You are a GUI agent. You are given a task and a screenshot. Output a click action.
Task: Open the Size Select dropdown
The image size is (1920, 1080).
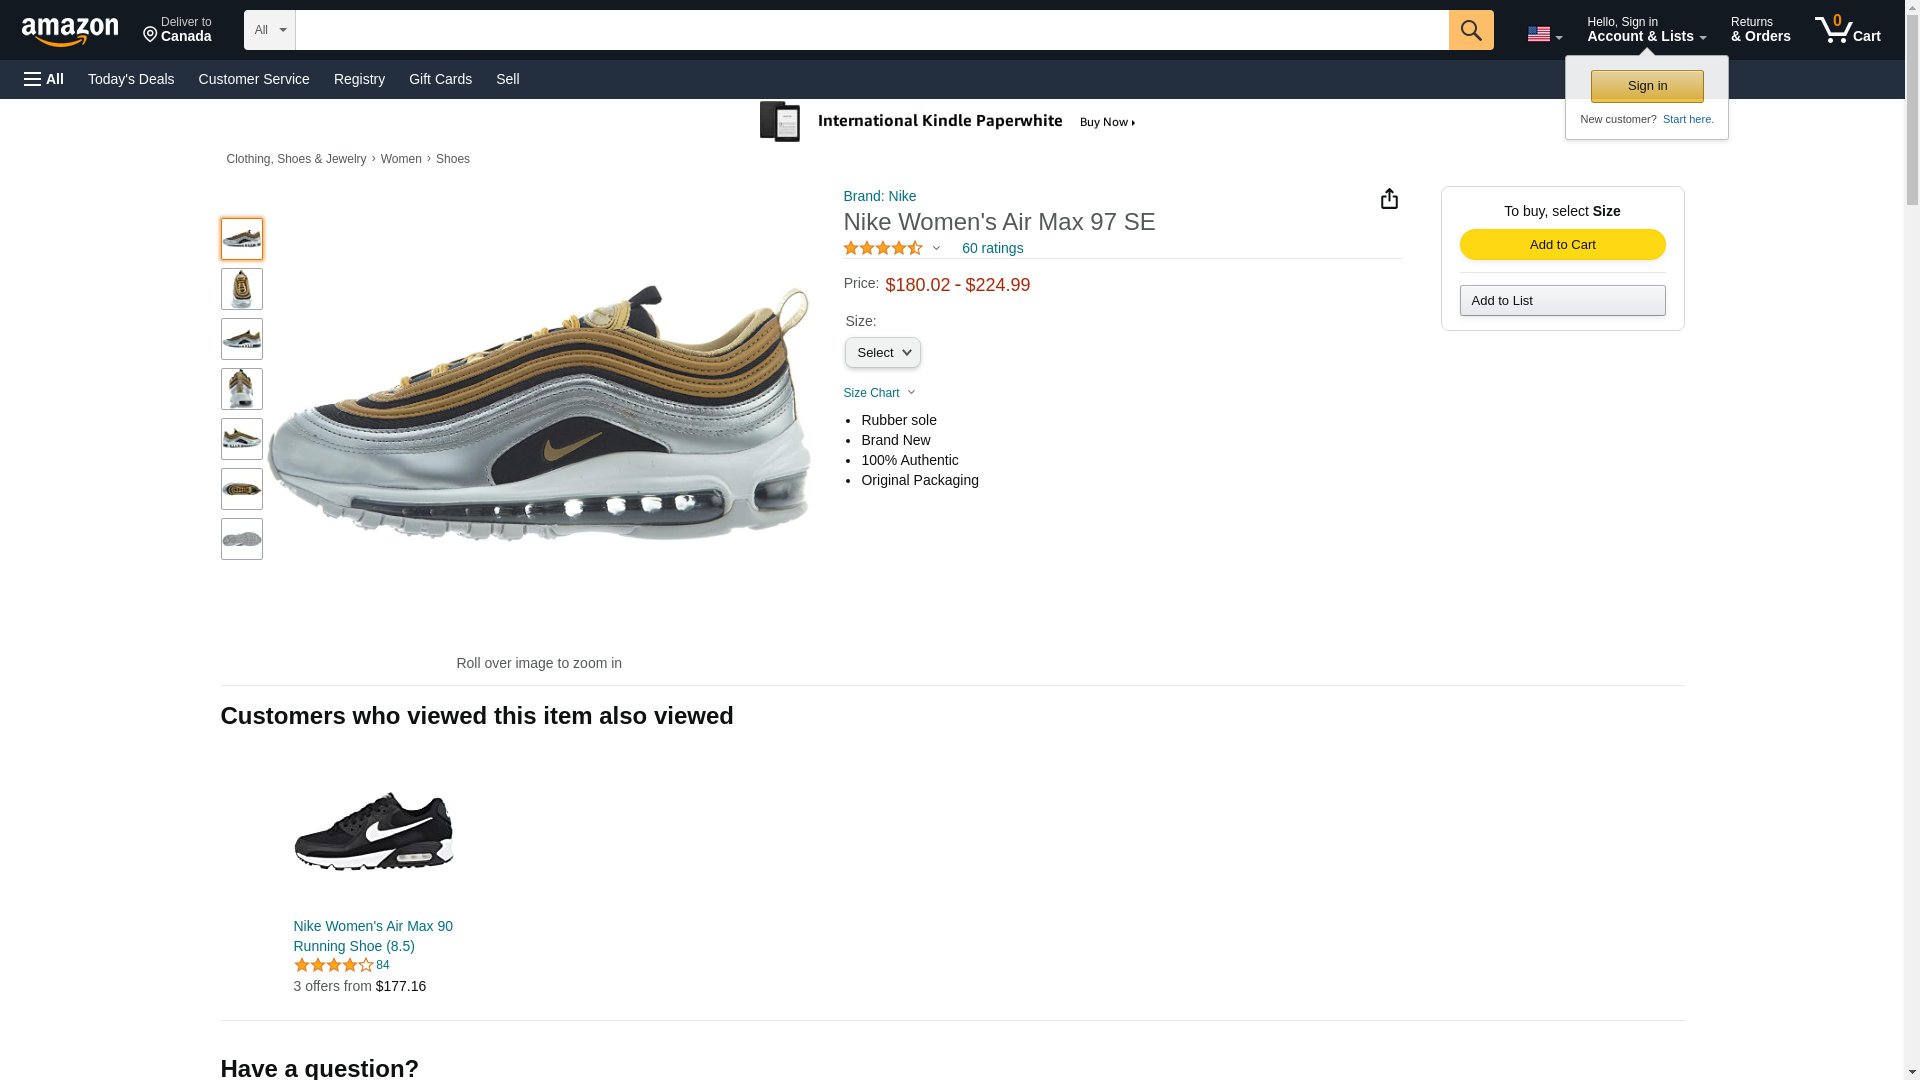(x=882, y=353)
